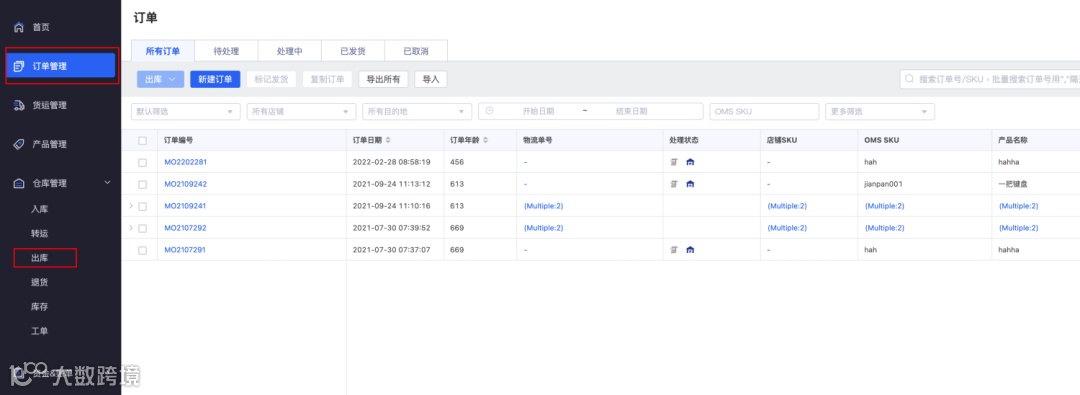Screen dimensions: 1080x395
Task: Click the 结束日期 end date field
Action: pyautogui.click(x=632, y=111)
